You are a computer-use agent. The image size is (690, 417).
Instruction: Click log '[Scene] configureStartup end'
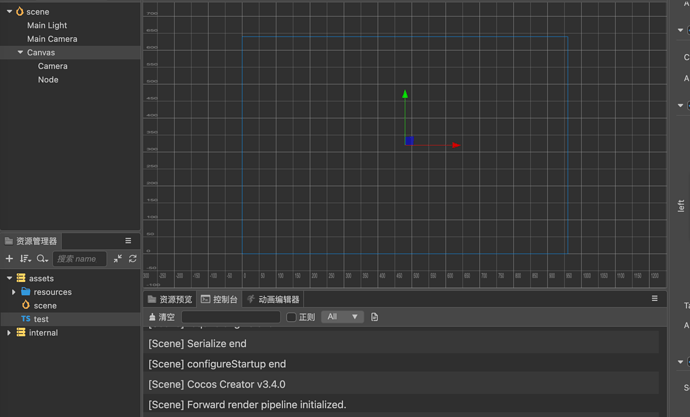coord(401,364)
